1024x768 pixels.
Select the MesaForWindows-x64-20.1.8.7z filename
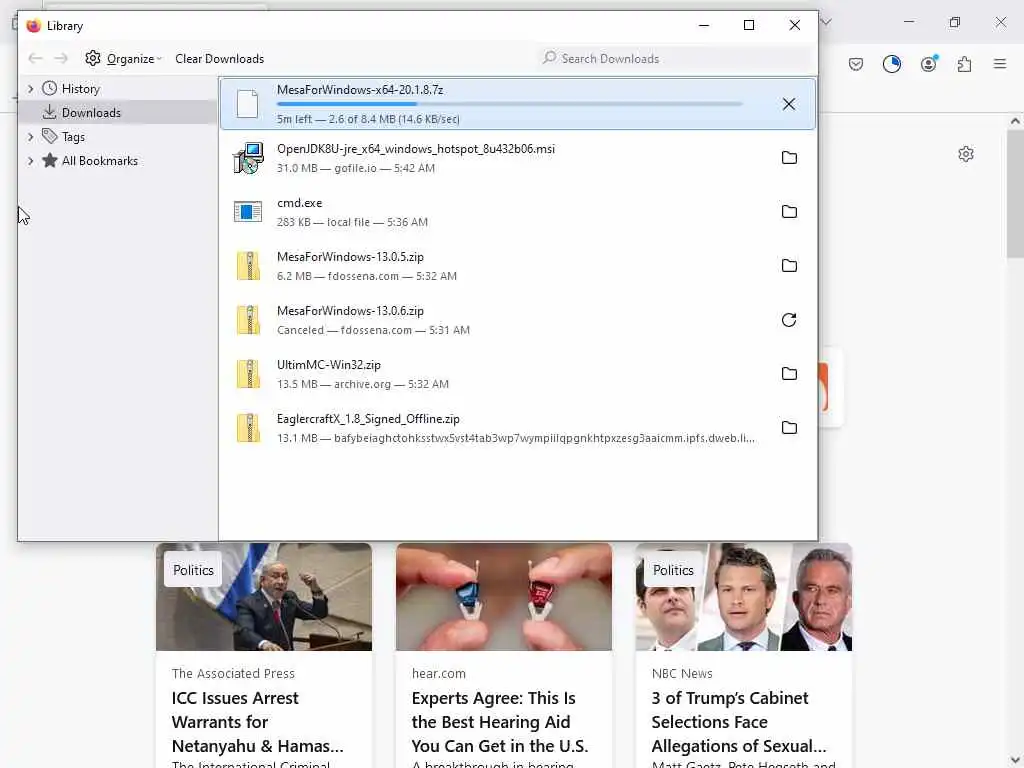click(x=360, y=90)
